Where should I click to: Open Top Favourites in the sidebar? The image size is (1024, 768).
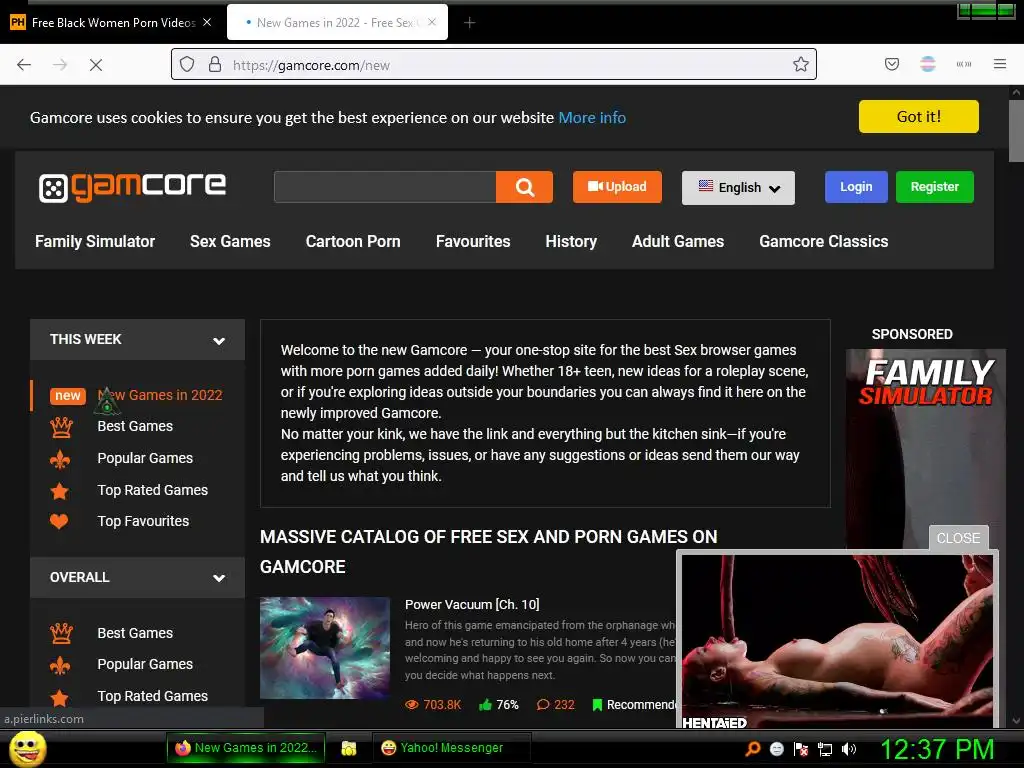[x=143, y=521]
